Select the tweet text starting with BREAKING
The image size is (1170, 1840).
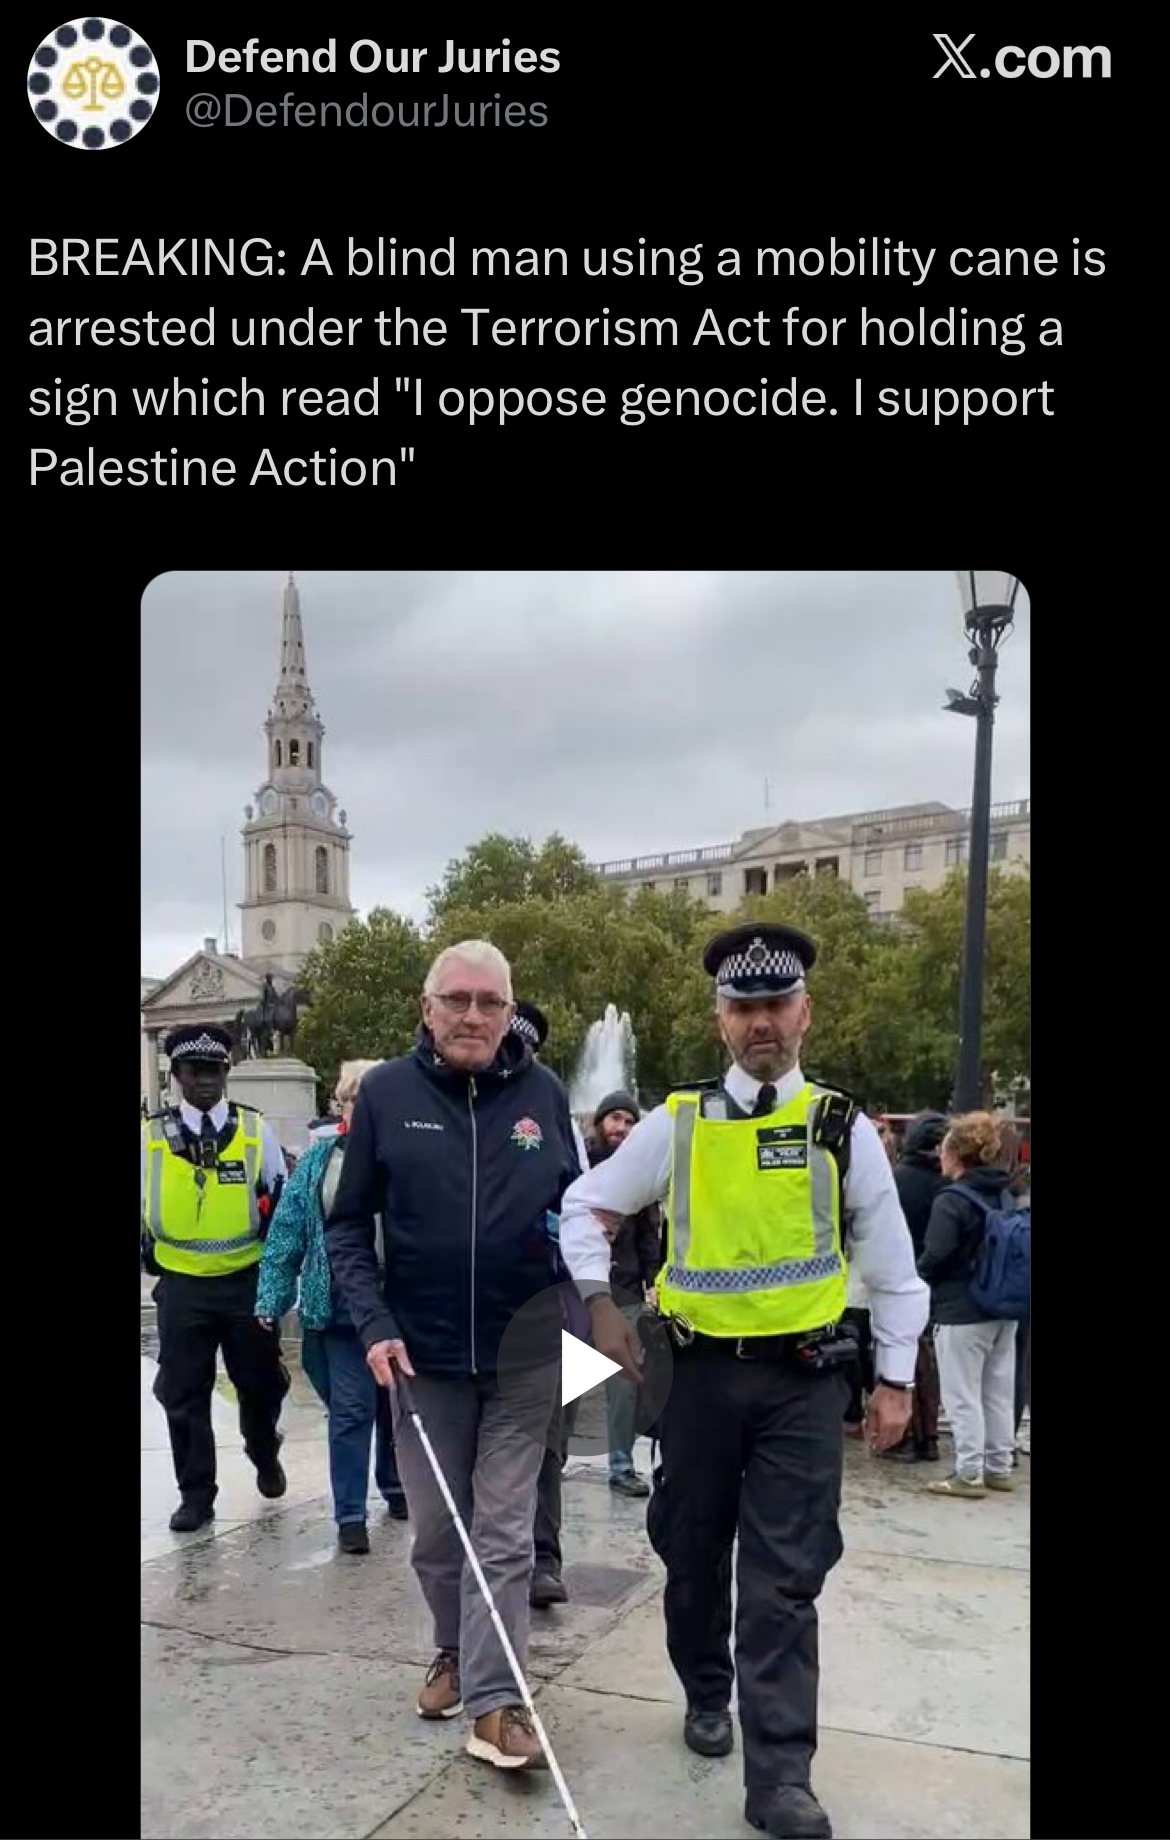pyautogui.click(x=567, y=363)
